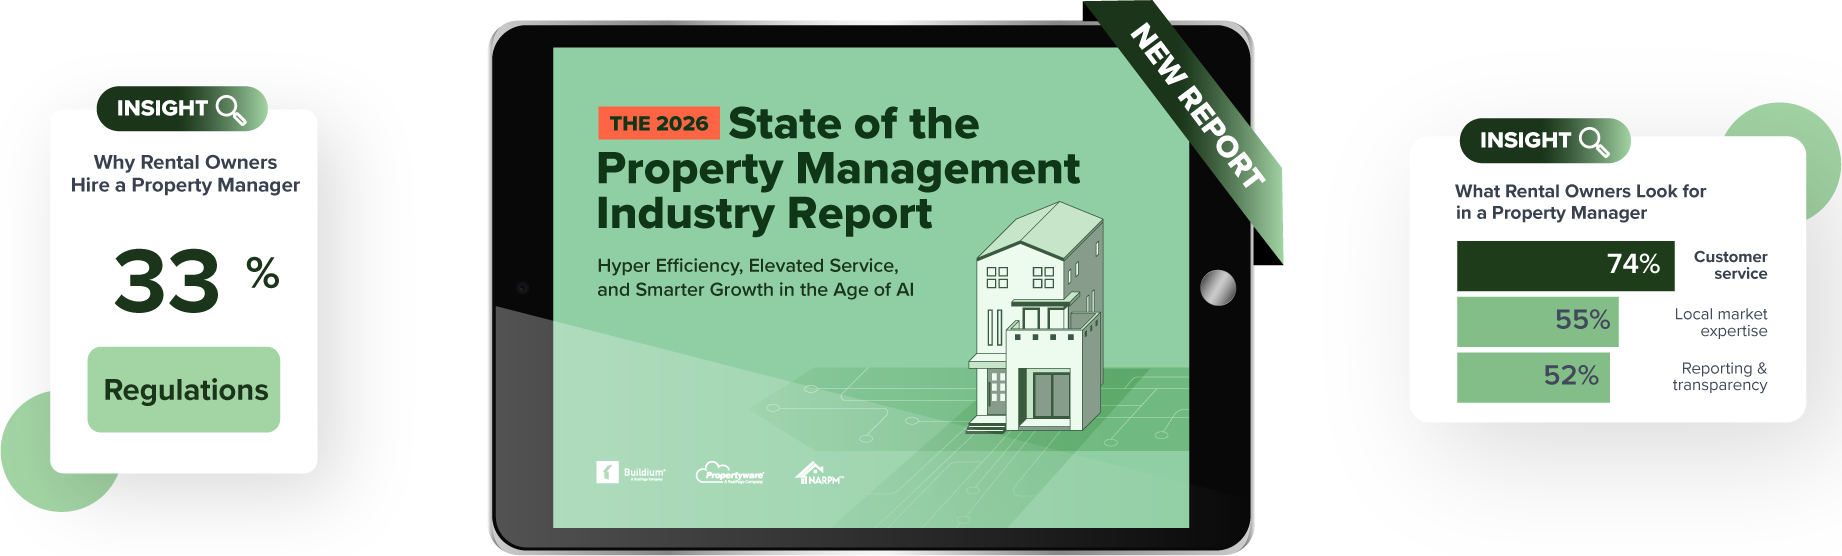Screen dimensions: 1842x556
Task: Click "Why Rental Owners Hire a Property Manager"
Action: click(x=185, y=173)
